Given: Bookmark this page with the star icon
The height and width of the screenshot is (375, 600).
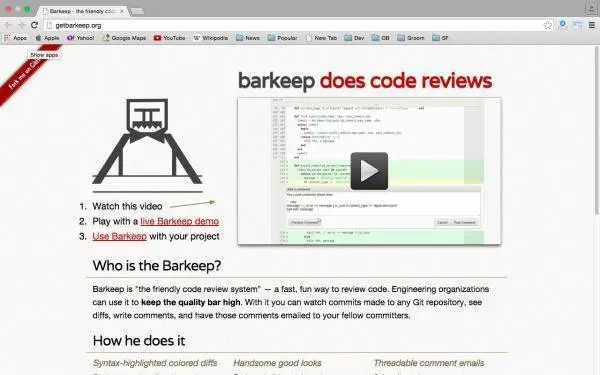Looking at the screenshot, I should pyautogui.click(x=548, y=25).
